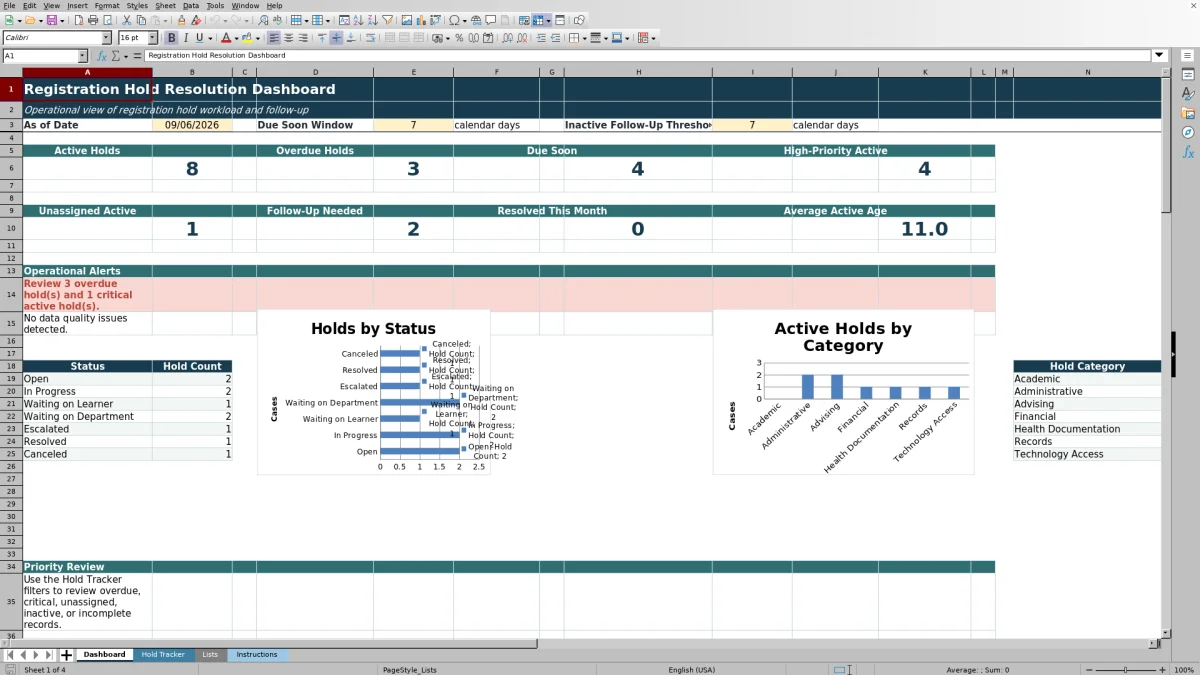Click the Clear Direct Formatting icon
Image resolution: width=1200 pixels, height=675 pixels.
point(195,20)
